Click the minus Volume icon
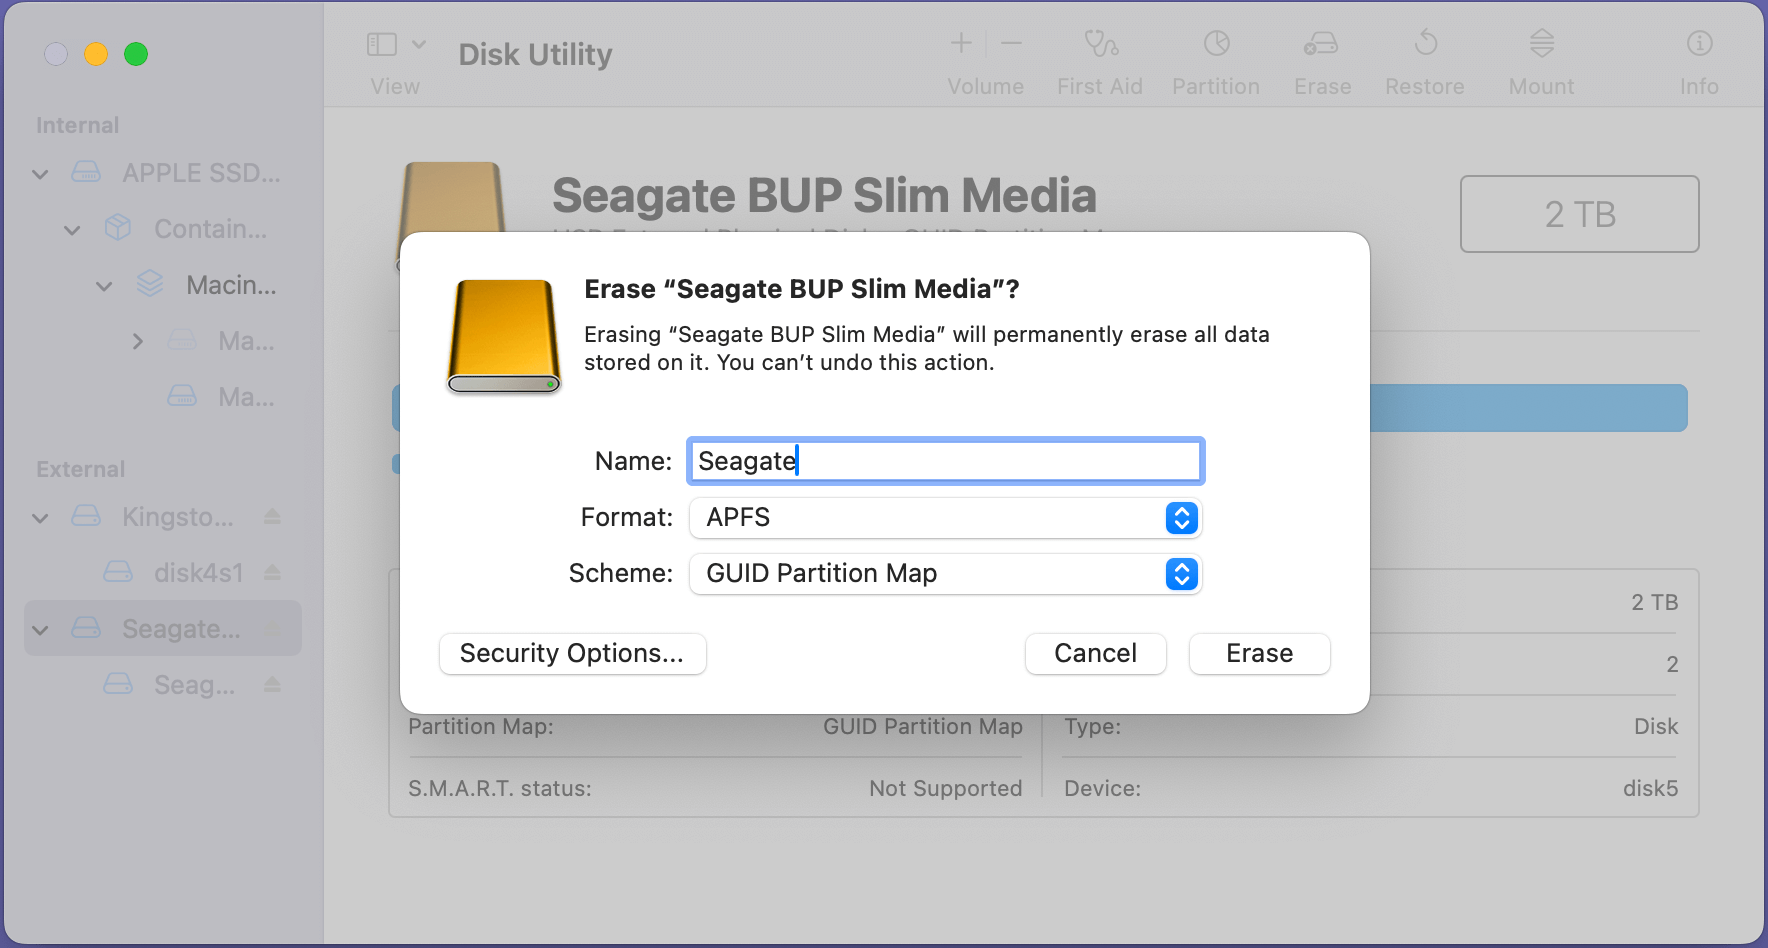This screenshot has width=1768, height=948. pyautogui.click(x=1011, y=43)
